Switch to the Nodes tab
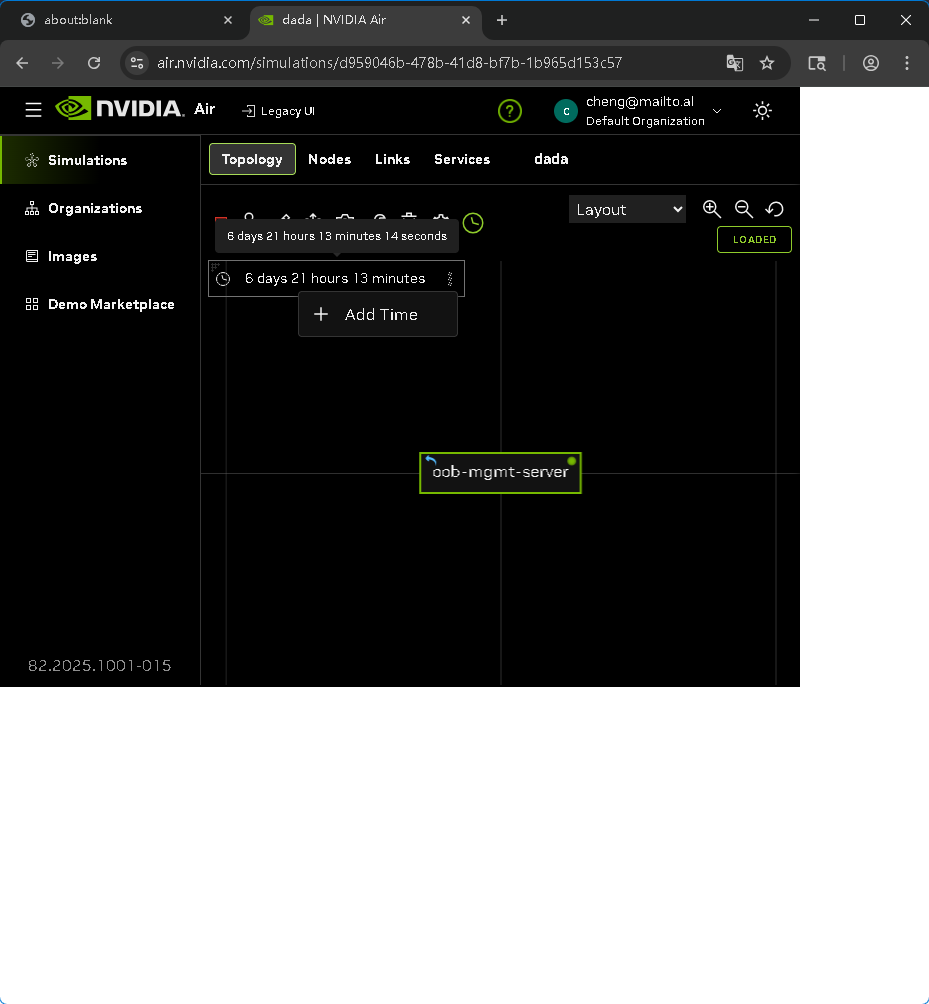 (329, 159)
